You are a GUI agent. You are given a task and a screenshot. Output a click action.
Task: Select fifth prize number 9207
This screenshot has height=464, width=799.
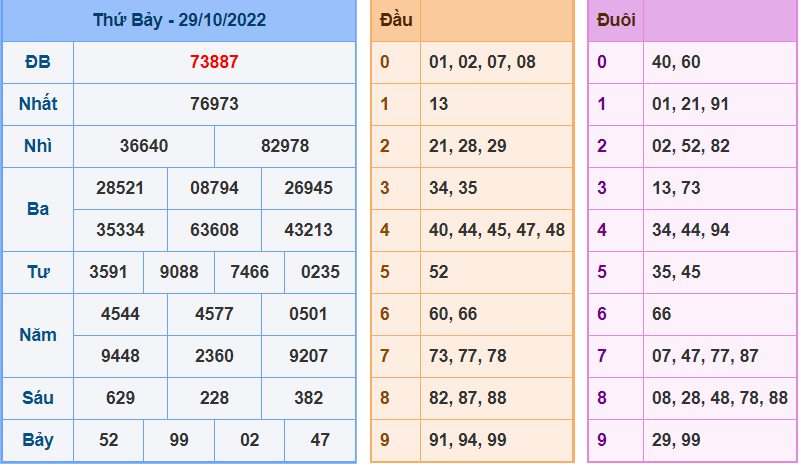click(308, 356)
